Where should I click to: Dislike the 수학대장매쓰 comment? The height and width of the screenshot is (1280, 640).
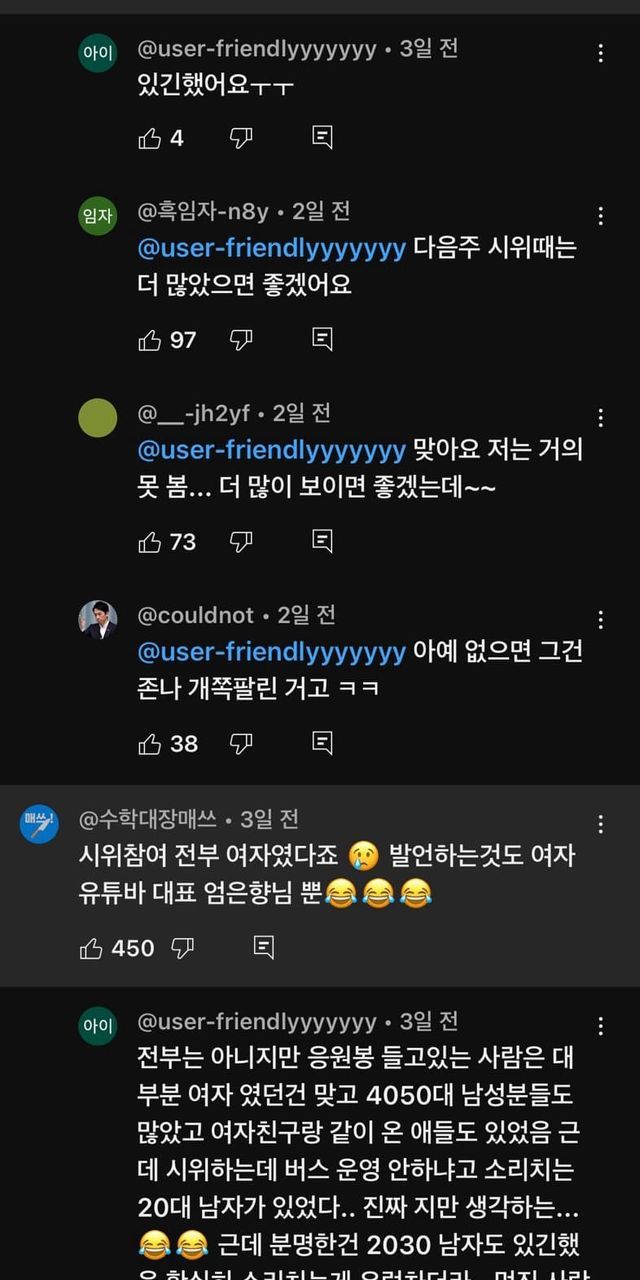[x=183, y=948]
